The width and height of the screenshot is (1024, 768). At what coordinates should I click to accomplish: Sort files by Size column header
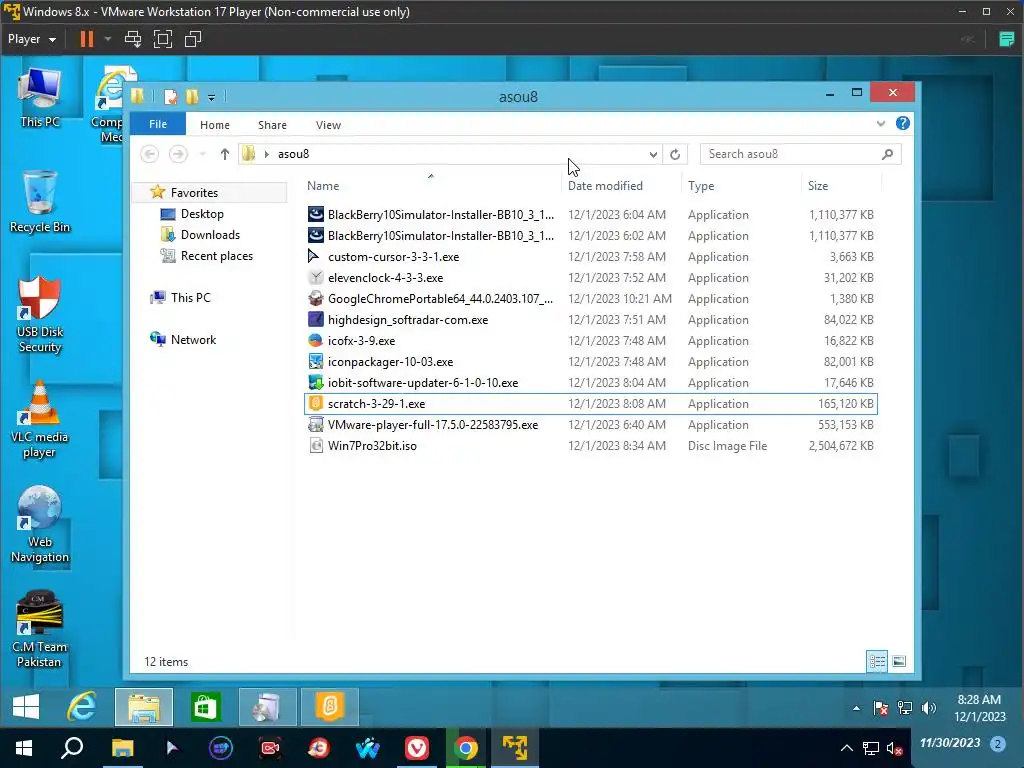[818, 186]
